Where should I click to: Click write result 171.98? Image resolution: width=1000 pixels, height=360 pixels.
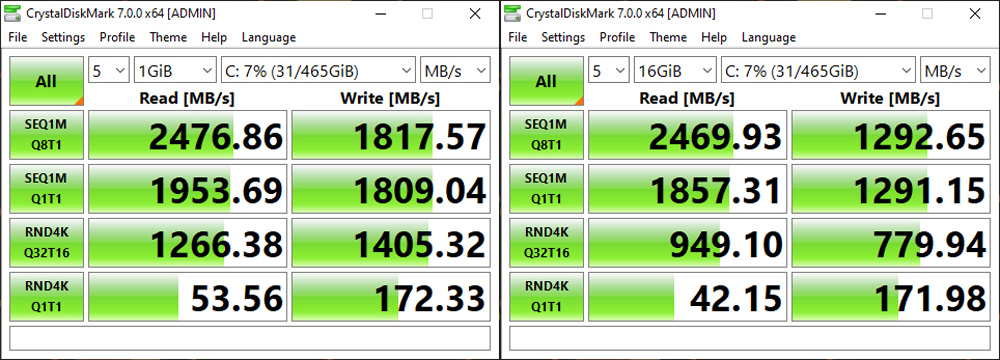pos(892,297)
